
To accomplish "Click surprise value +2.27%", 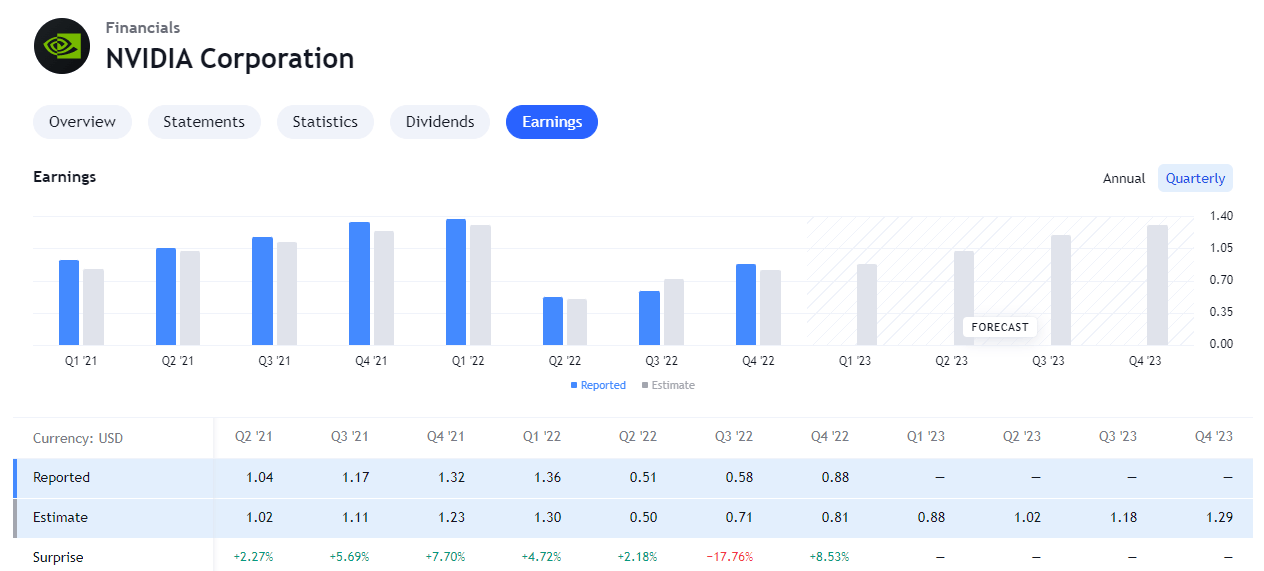I will (253, 557).
